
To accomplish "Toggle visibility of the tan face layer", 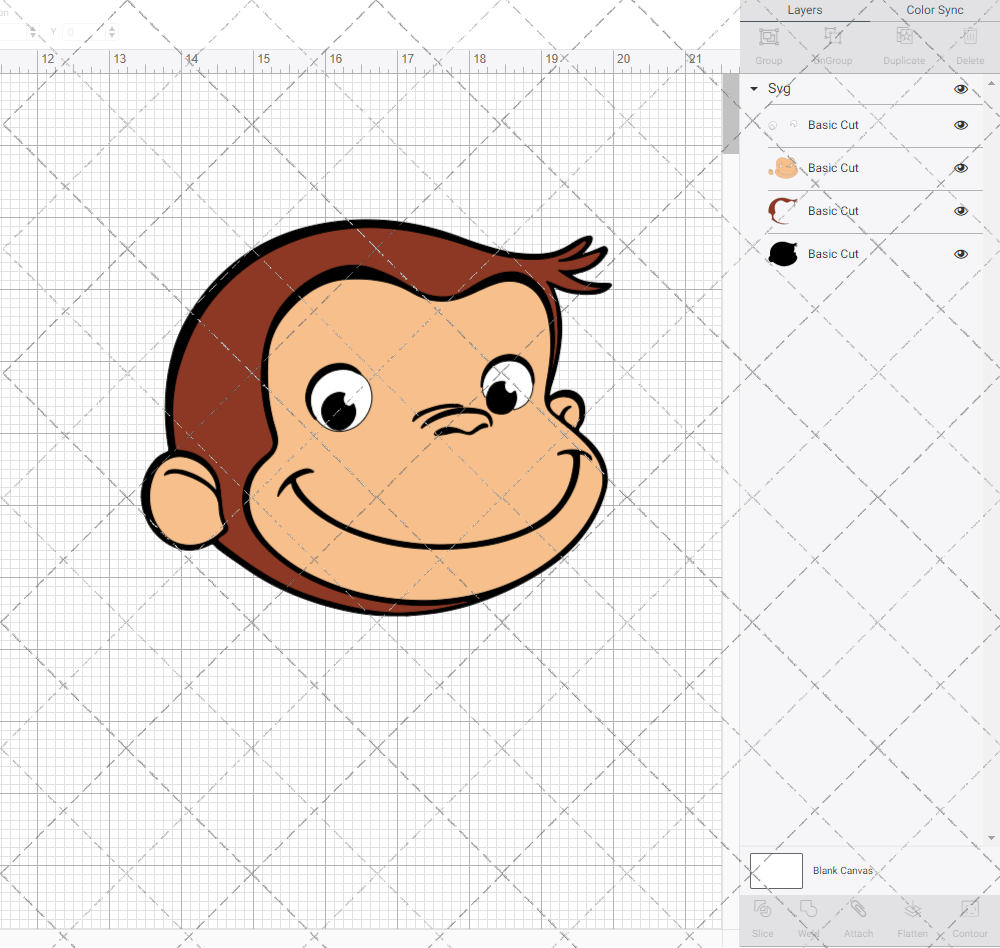I will pyautogui.click(x=961, y=168).
